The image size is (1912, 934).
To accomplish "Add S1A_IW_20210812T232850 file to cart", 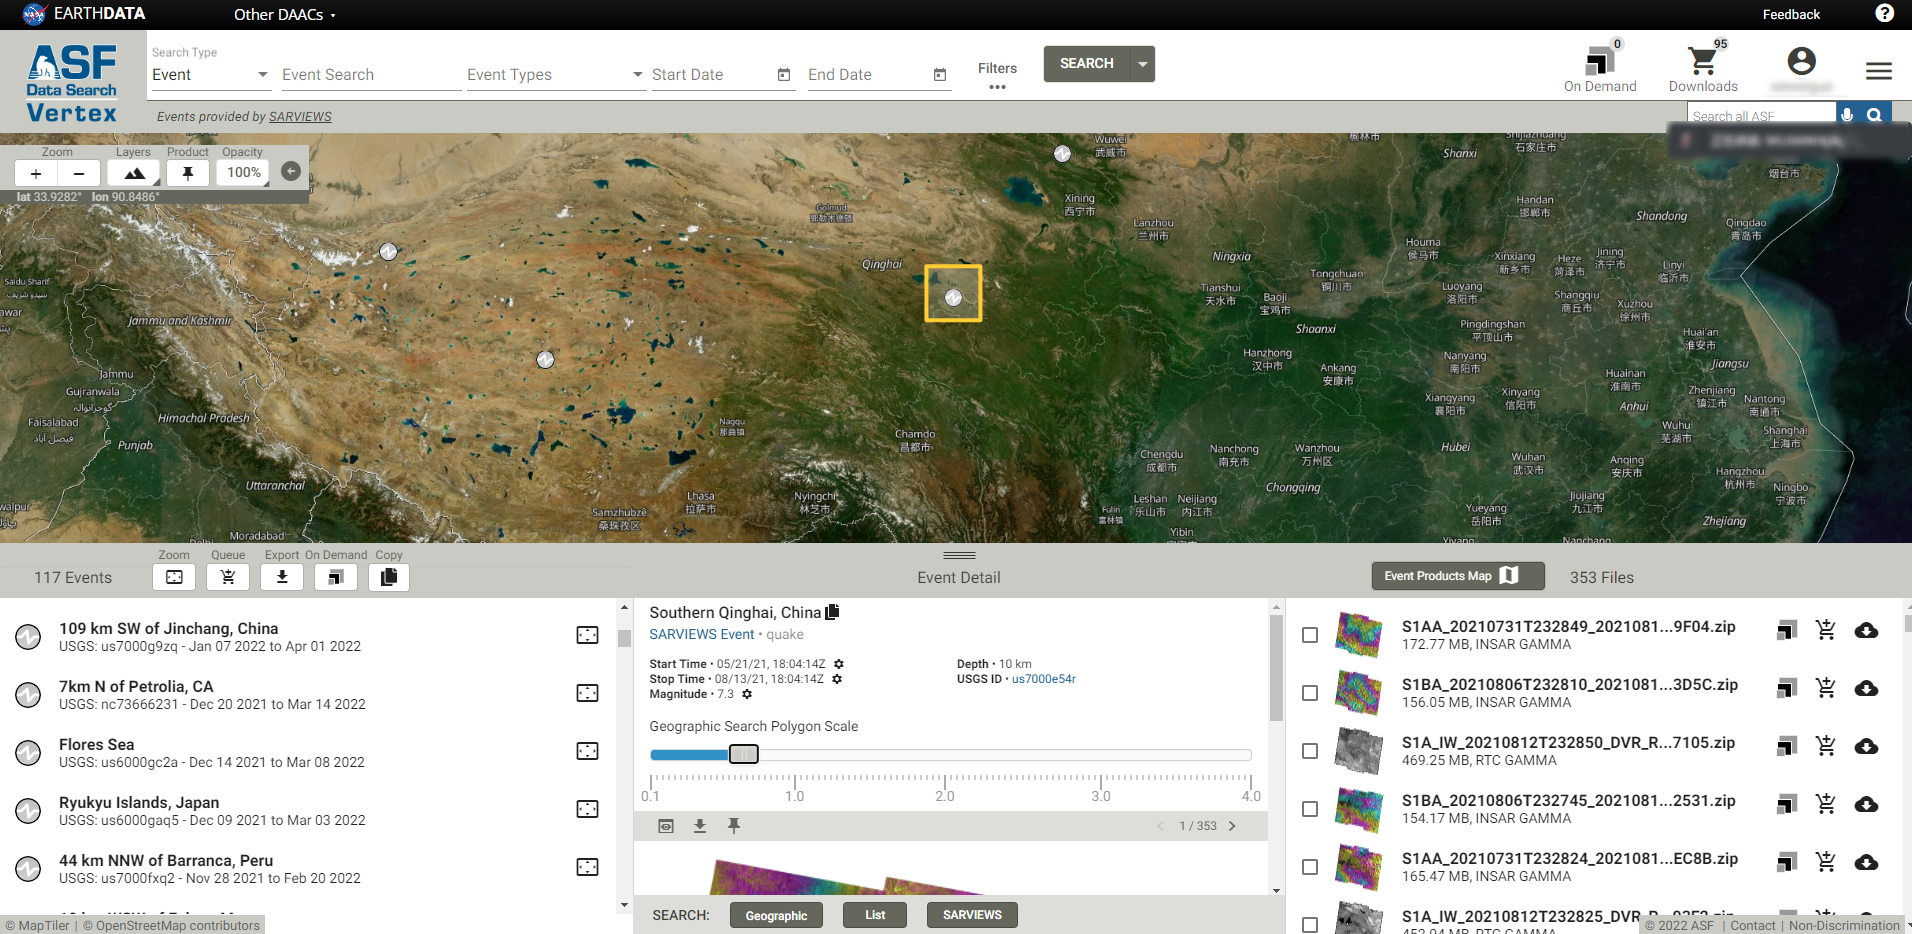I will [1826, 746].
